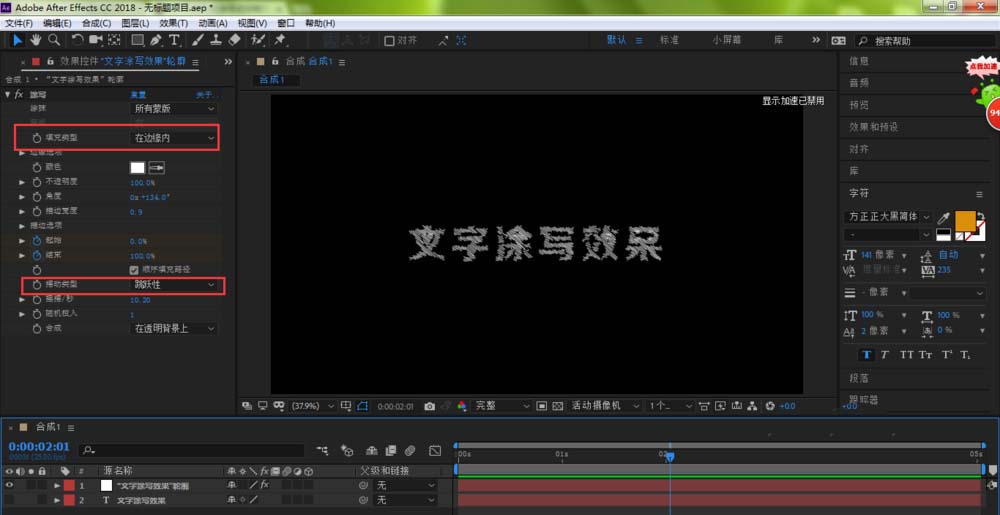Image resolution: width=1000 pixels, height=515 pixels.
Task: Click the orange fill color swatch
Action: (x=965, y=221)
